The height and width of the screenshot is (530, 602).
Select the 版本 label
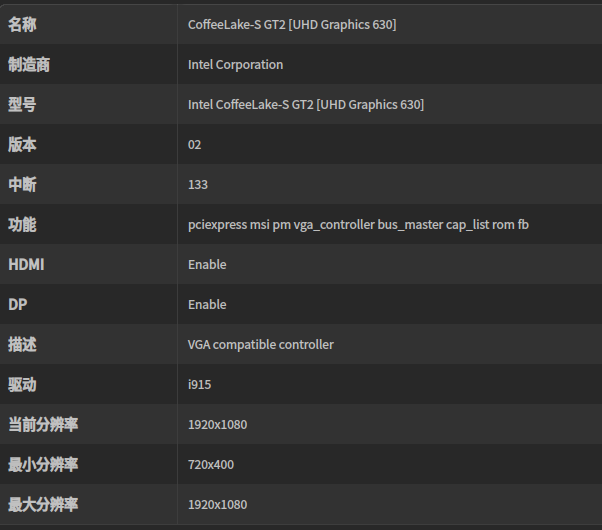pos(22,144)
